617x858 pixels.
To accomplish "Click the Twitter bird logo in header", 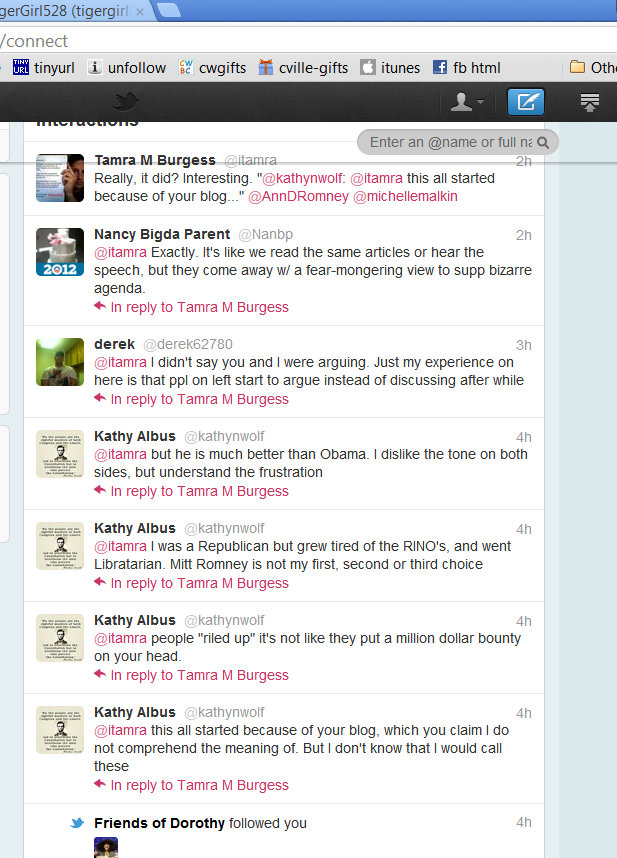I will tap(125, 102).
